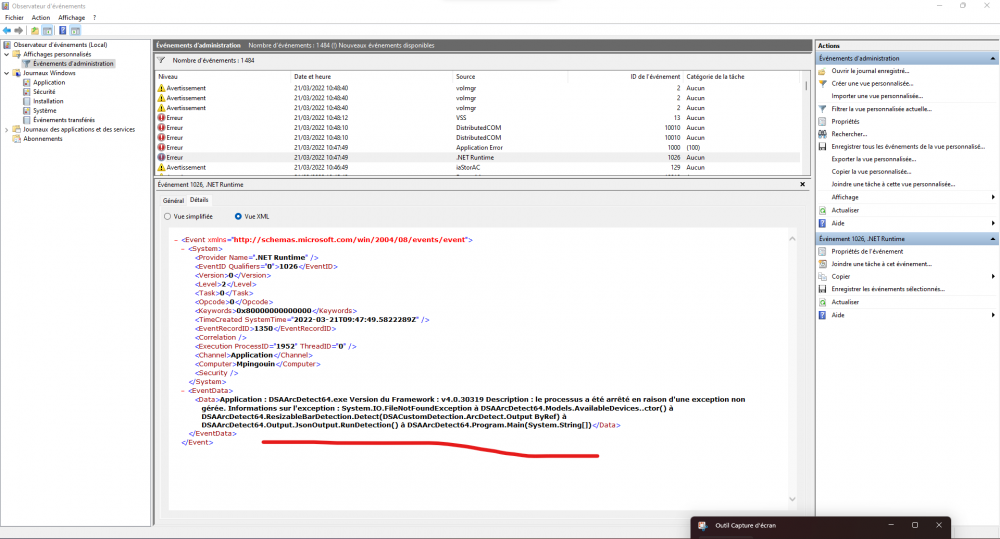Screen dimensions: 1000x539
Task: Select the 'Sécurité' log in tree
Action: click(x=44, y=92)
